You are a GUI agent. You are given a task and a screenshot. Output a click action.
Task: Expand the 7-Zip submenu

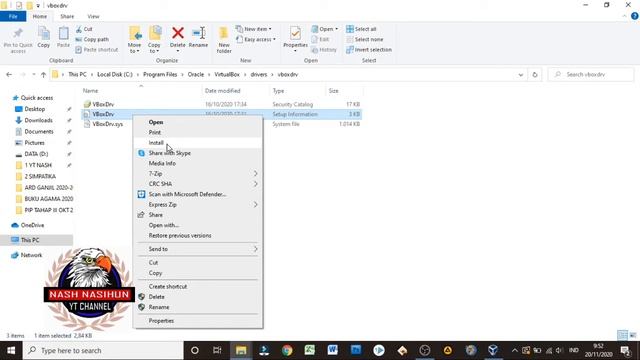pos(198,173)
